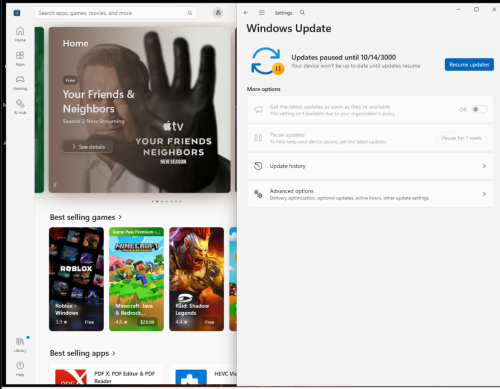Image resolution: width=500 pixels, height=389 pixels.
Task: Open Pause for 1 week dropdown
Action: [x=462, y=138]
